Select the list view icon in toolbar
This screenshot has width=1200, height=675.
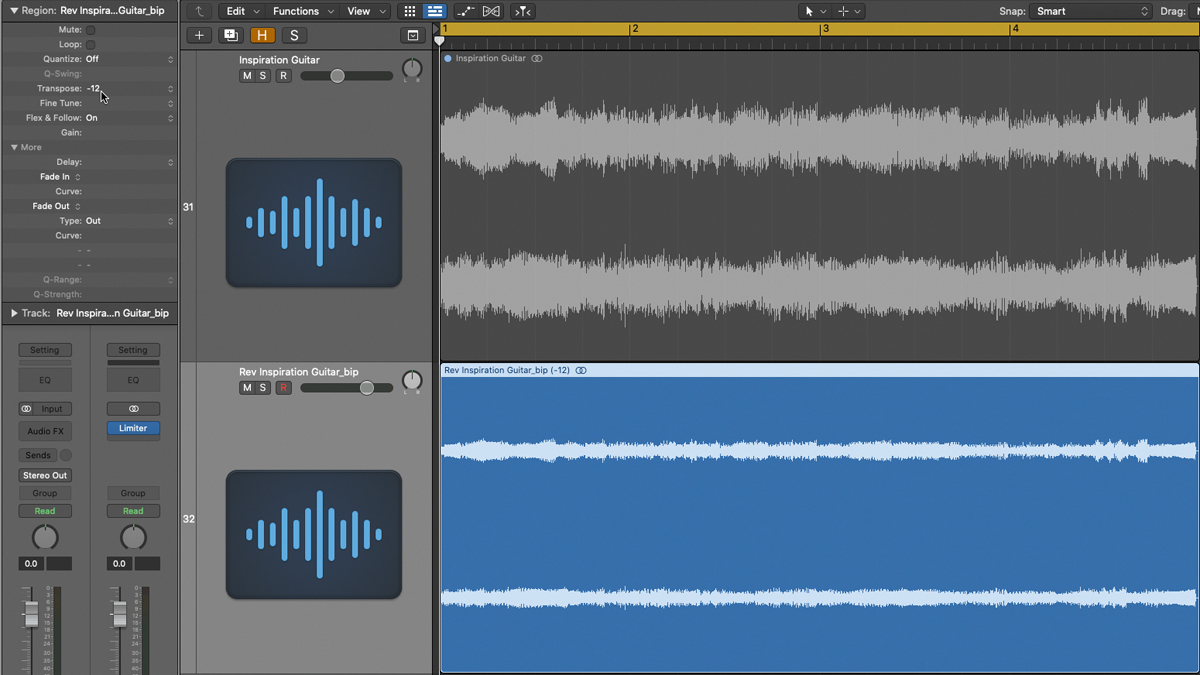[435, 11]
